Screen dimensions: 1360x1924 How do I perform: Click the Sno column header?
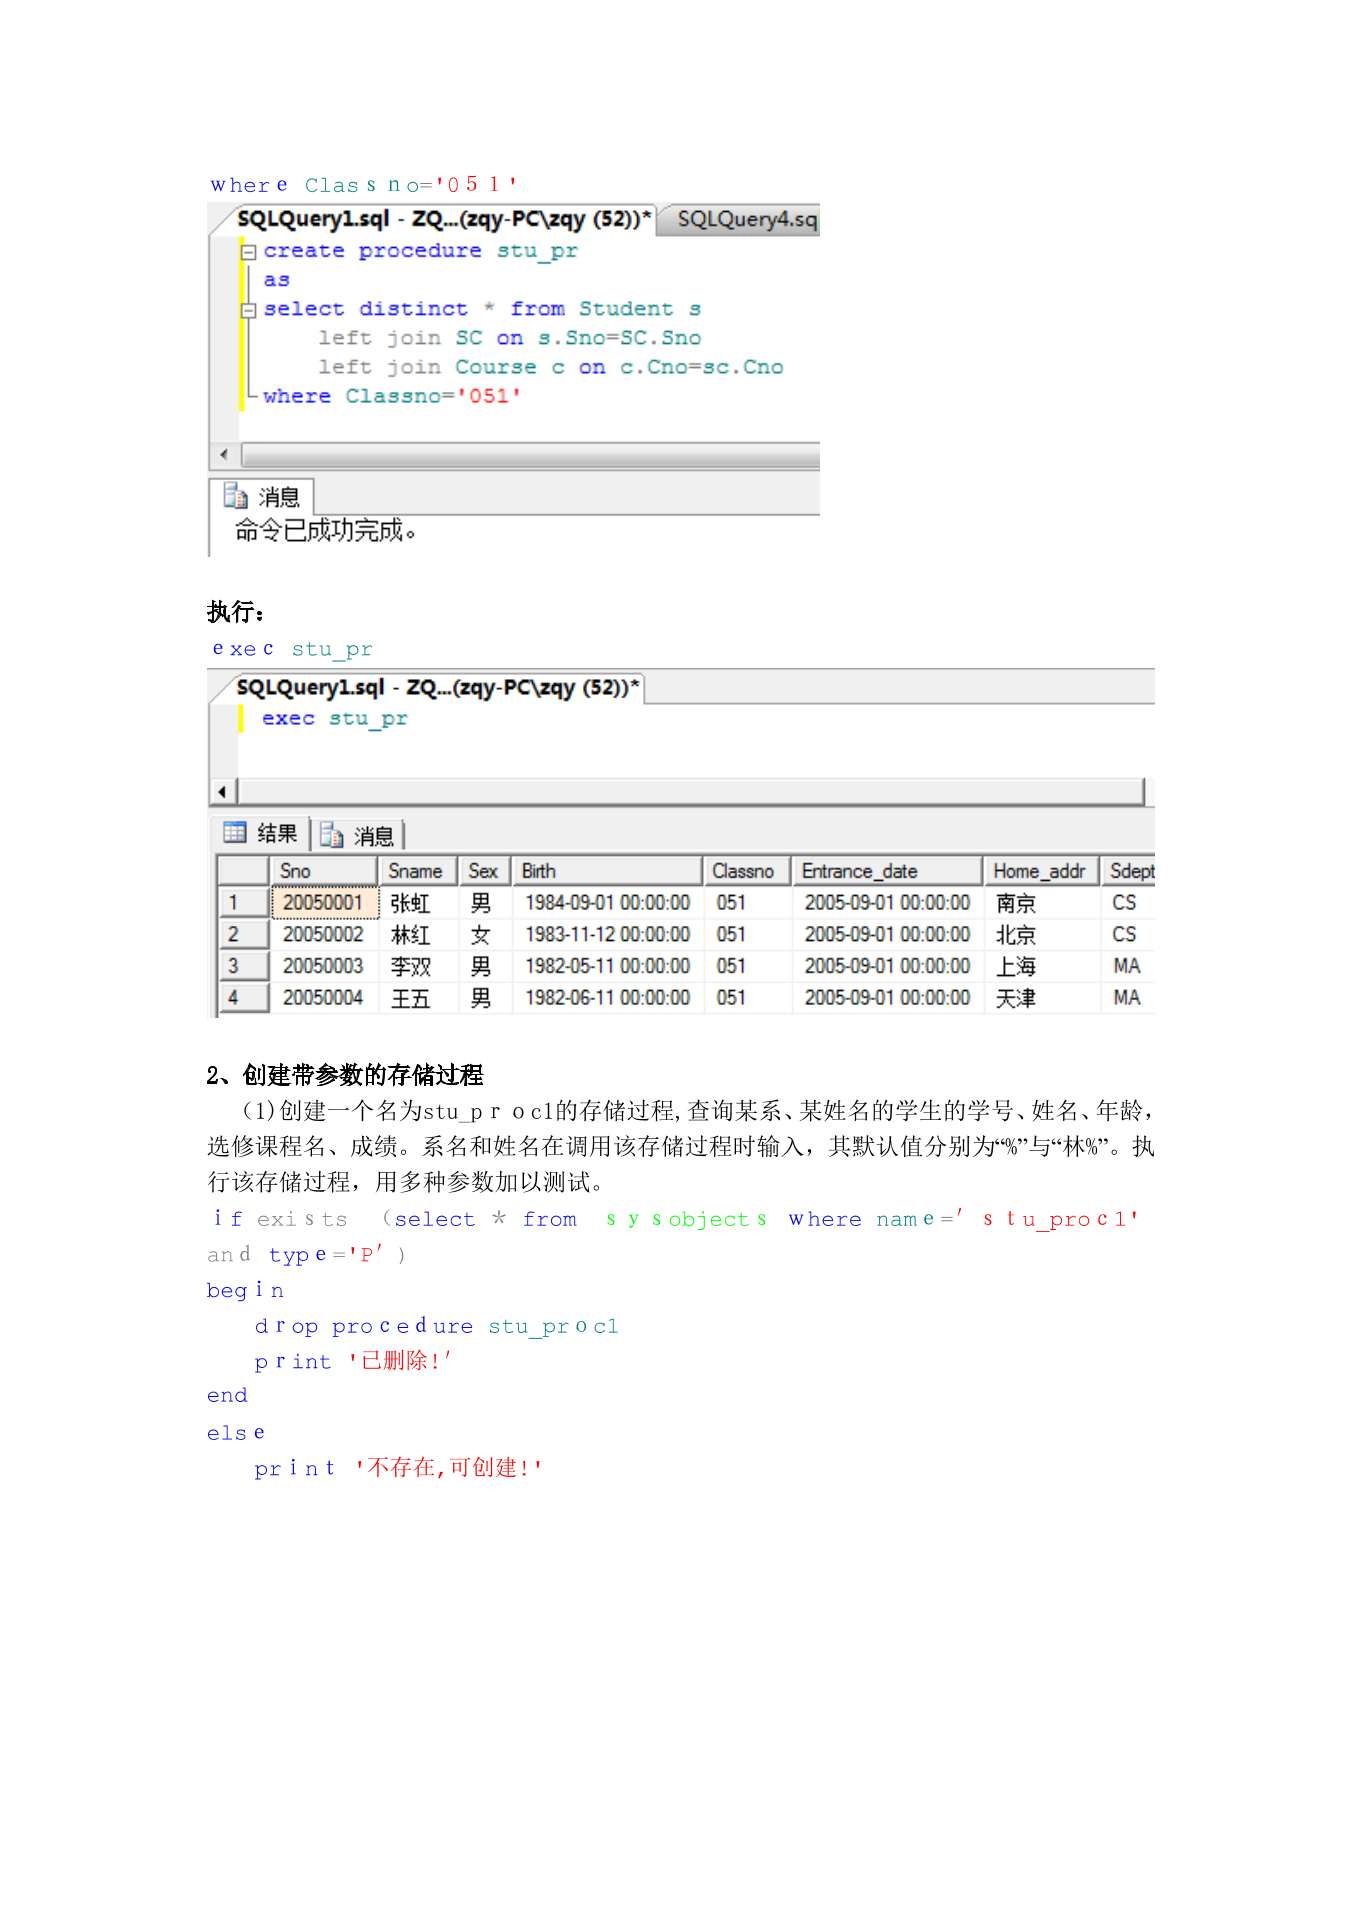324,871
